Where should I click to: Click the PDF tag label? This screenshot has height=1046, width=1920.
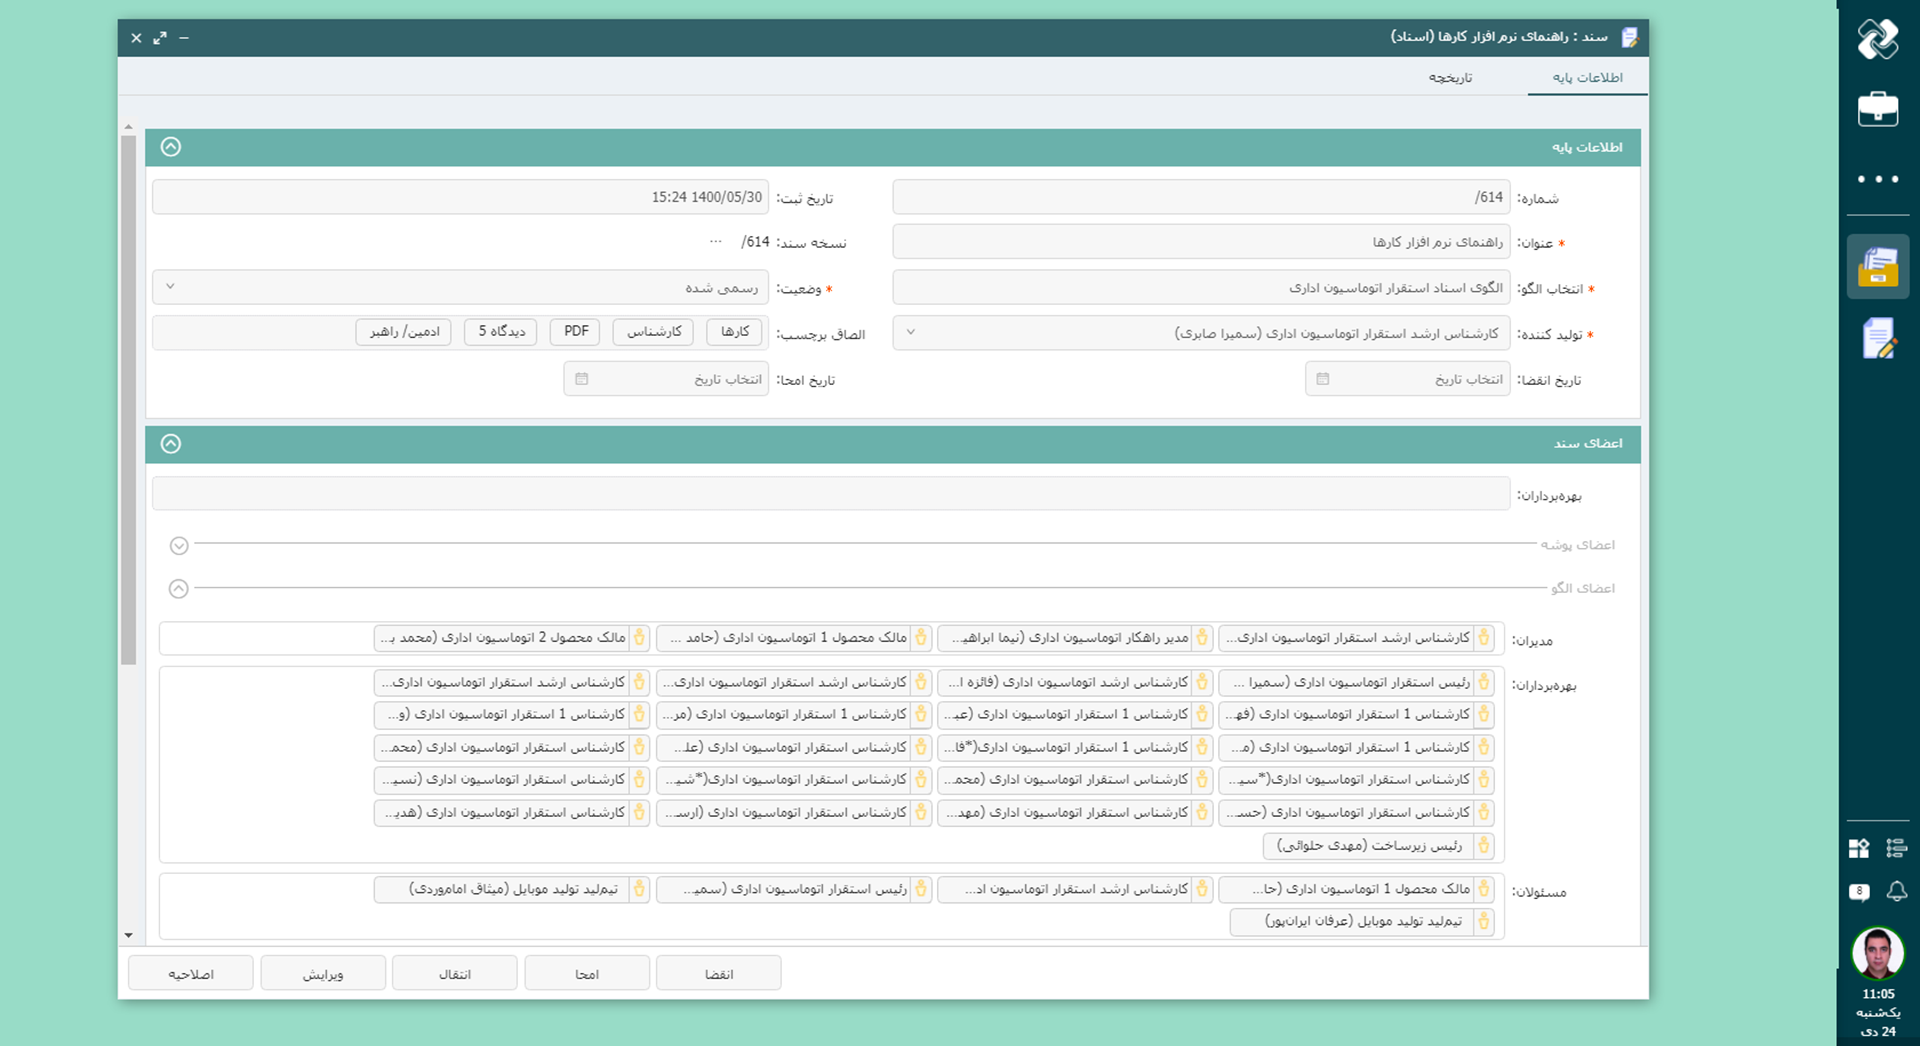point(575,331)
